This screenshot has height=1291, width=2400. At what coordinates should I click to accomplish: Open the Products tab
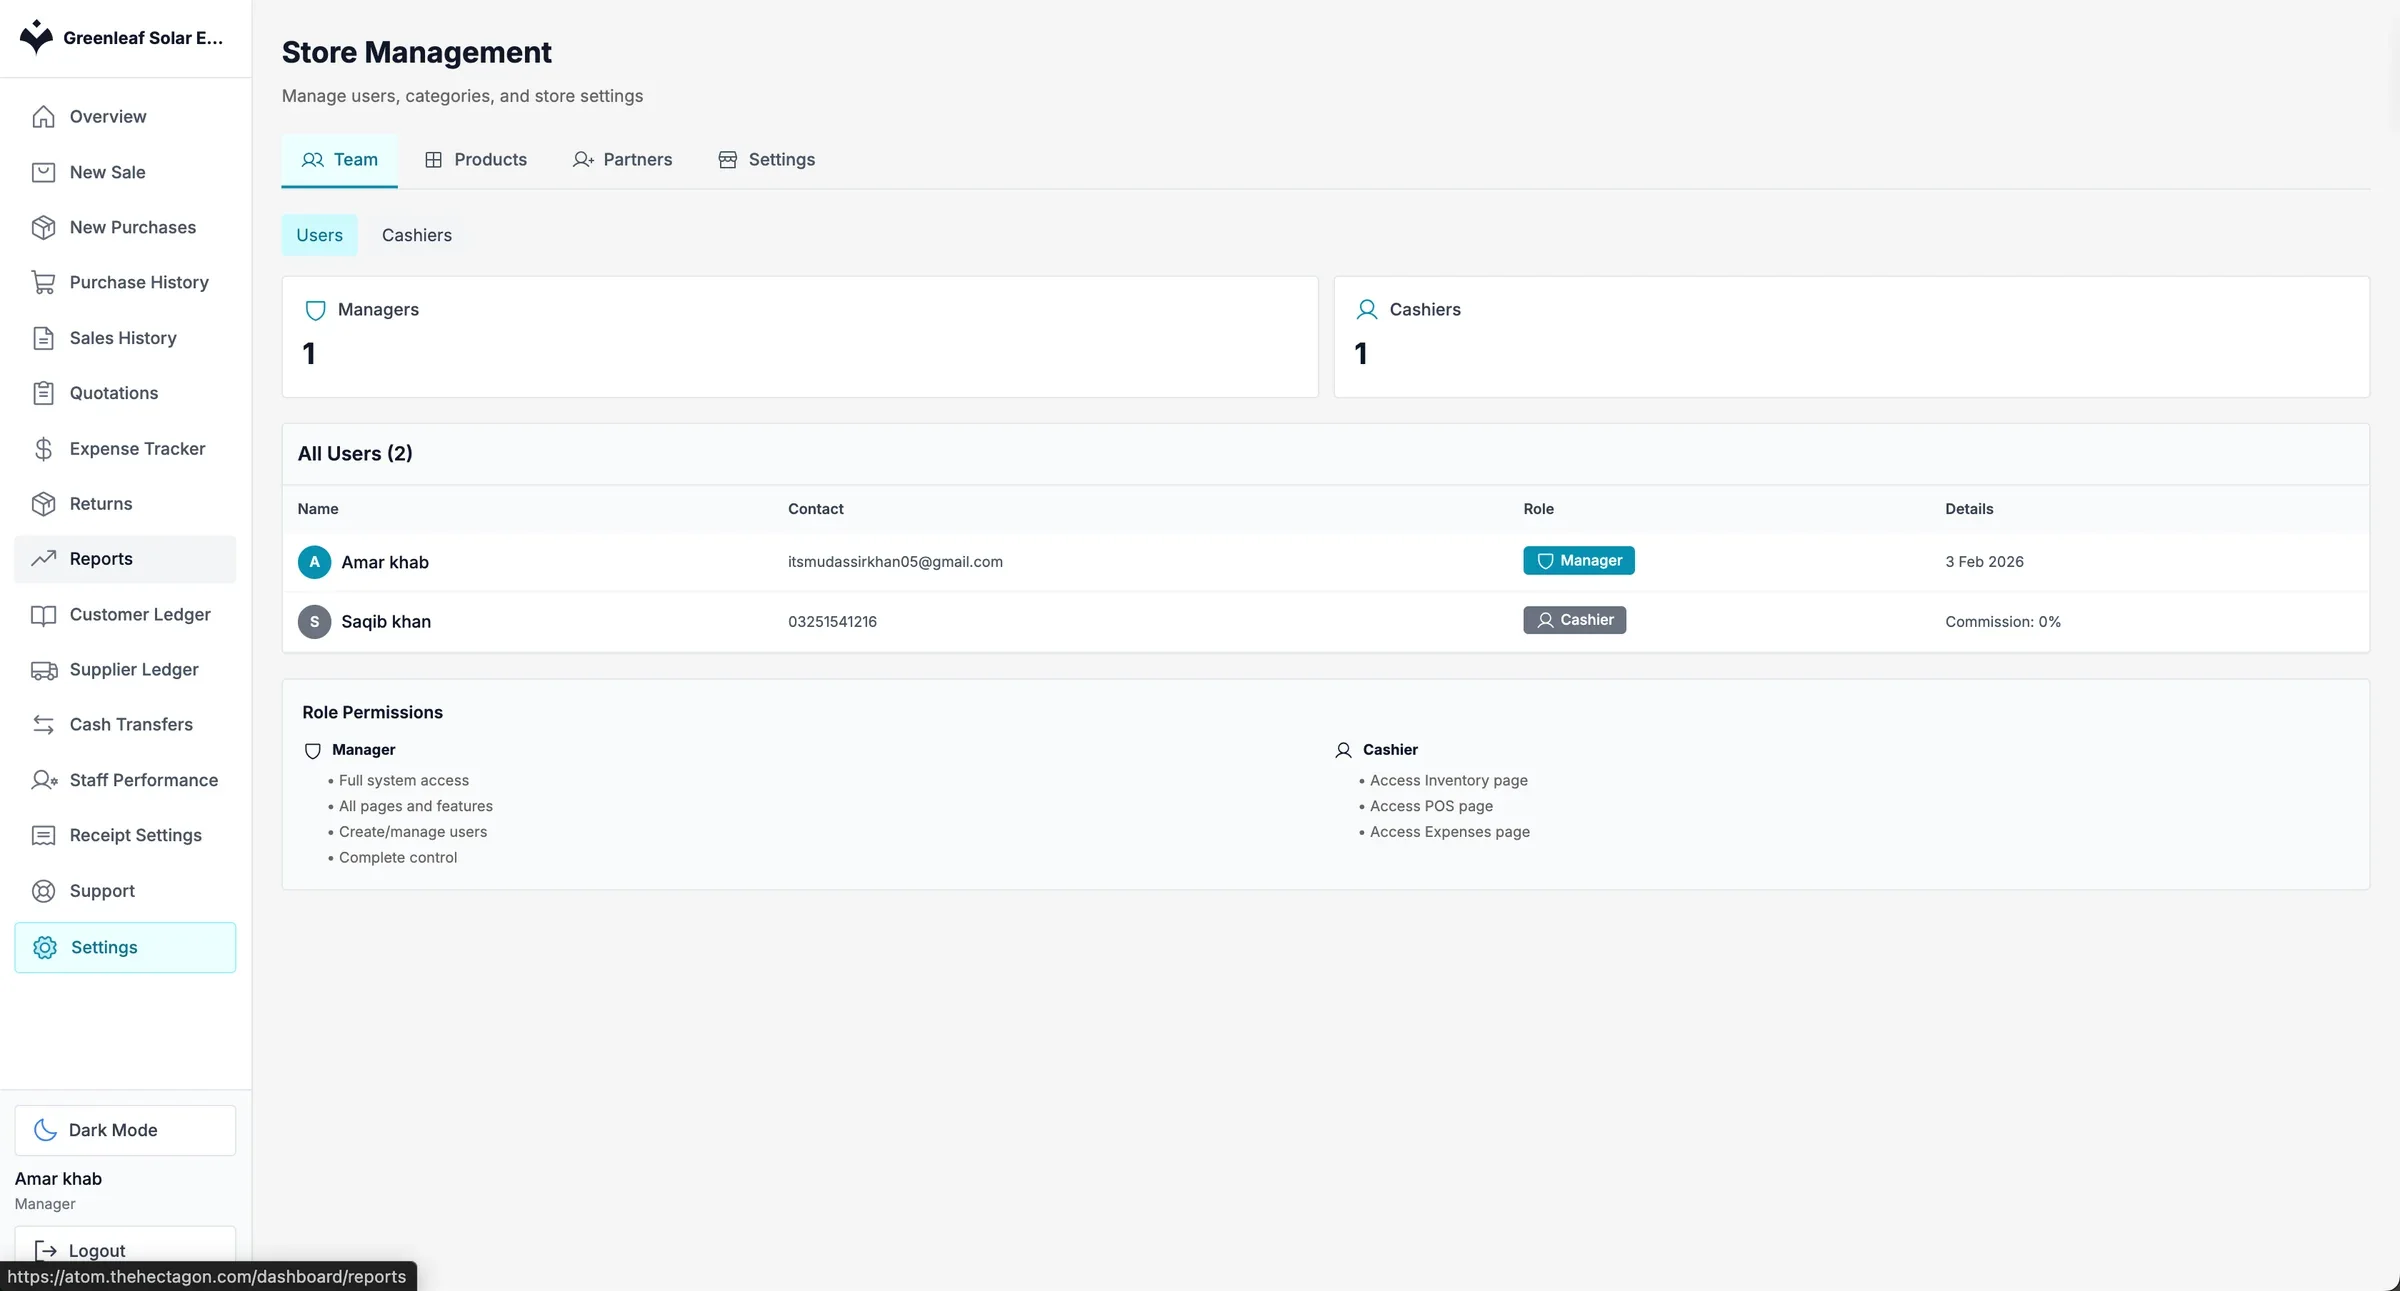point(475,160)
